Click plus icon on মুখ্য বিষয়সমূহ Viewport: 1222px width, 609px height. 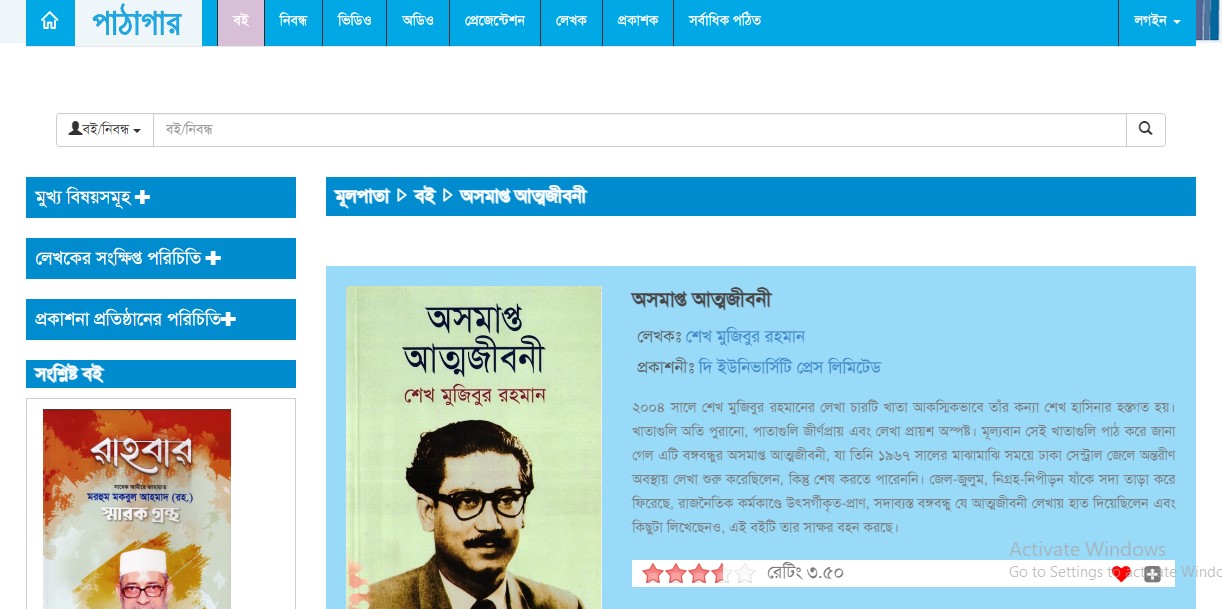pos(142,198)
